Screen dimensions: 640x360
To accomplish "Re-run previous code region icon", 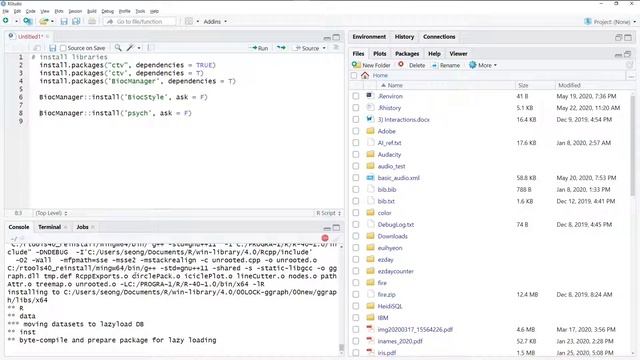I will [x=281, y=48].
